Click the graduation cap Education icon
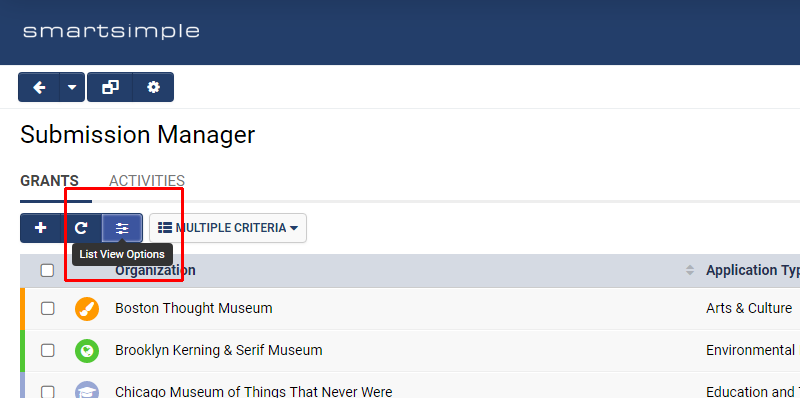 (x=87, y=390)
